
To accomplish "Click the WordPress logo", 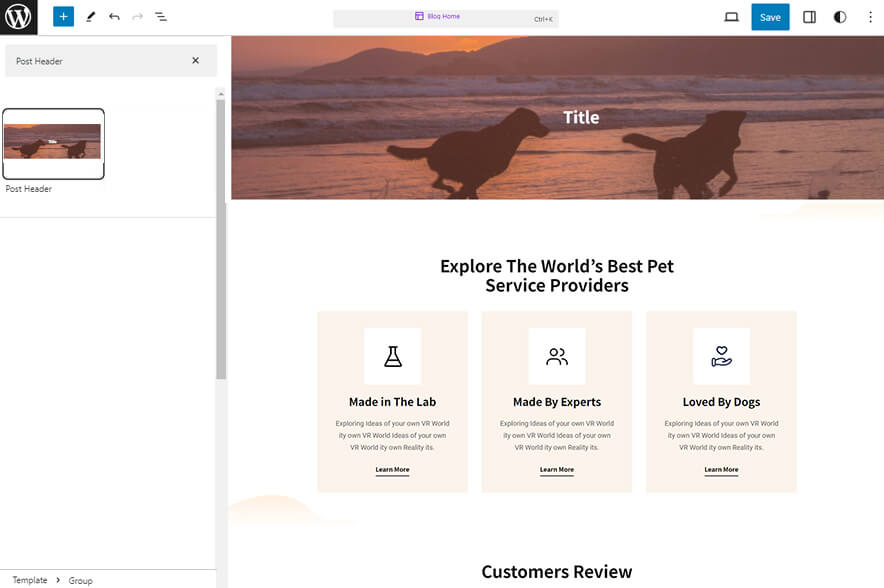I will coord(17,16).
